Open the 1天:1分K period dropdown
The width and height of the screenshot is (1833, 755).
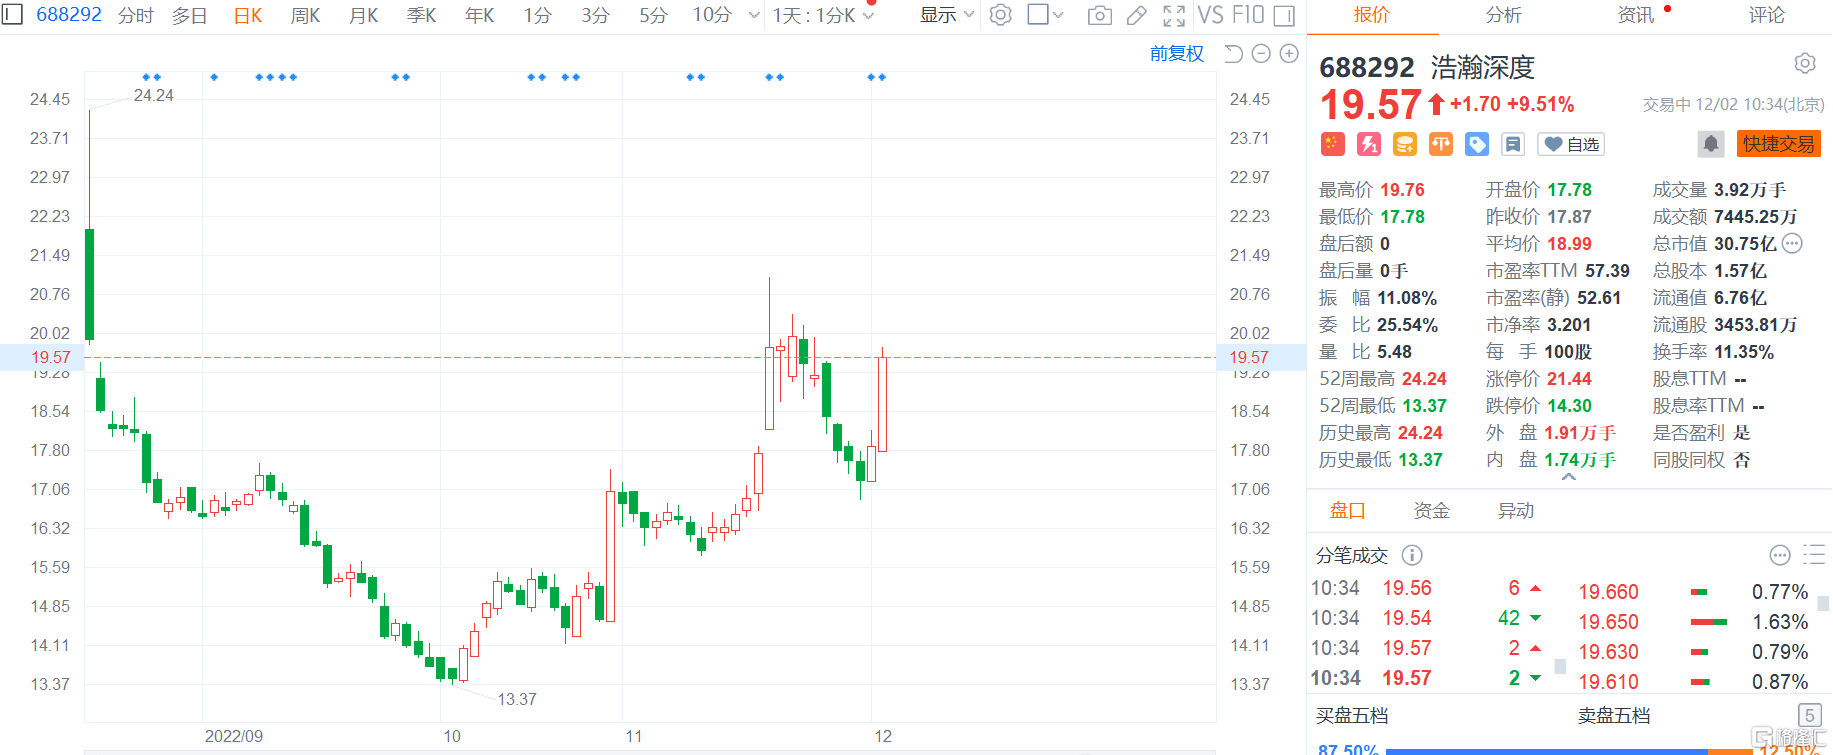[823, 15]
